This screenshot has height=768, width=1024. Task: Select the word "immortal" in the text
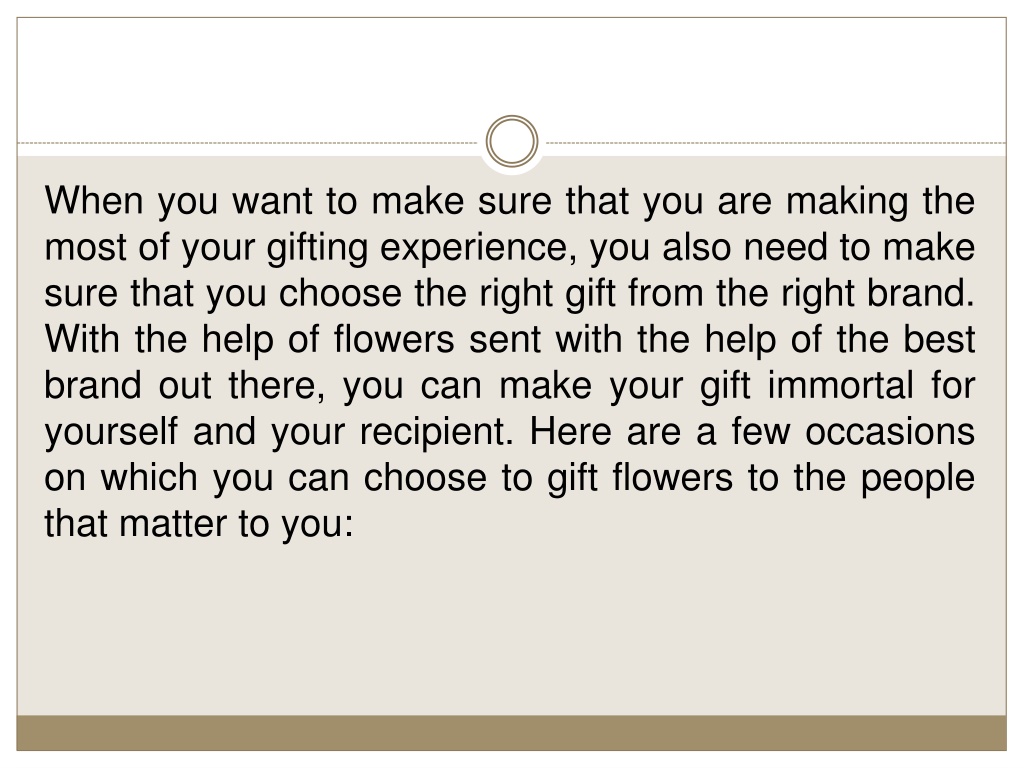point(840,385)
